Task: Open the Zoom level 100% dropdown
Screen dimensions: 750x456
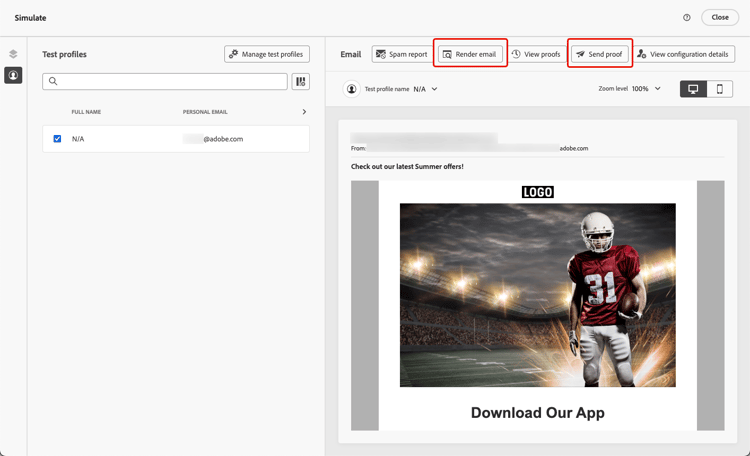Action: click(658, 89)
